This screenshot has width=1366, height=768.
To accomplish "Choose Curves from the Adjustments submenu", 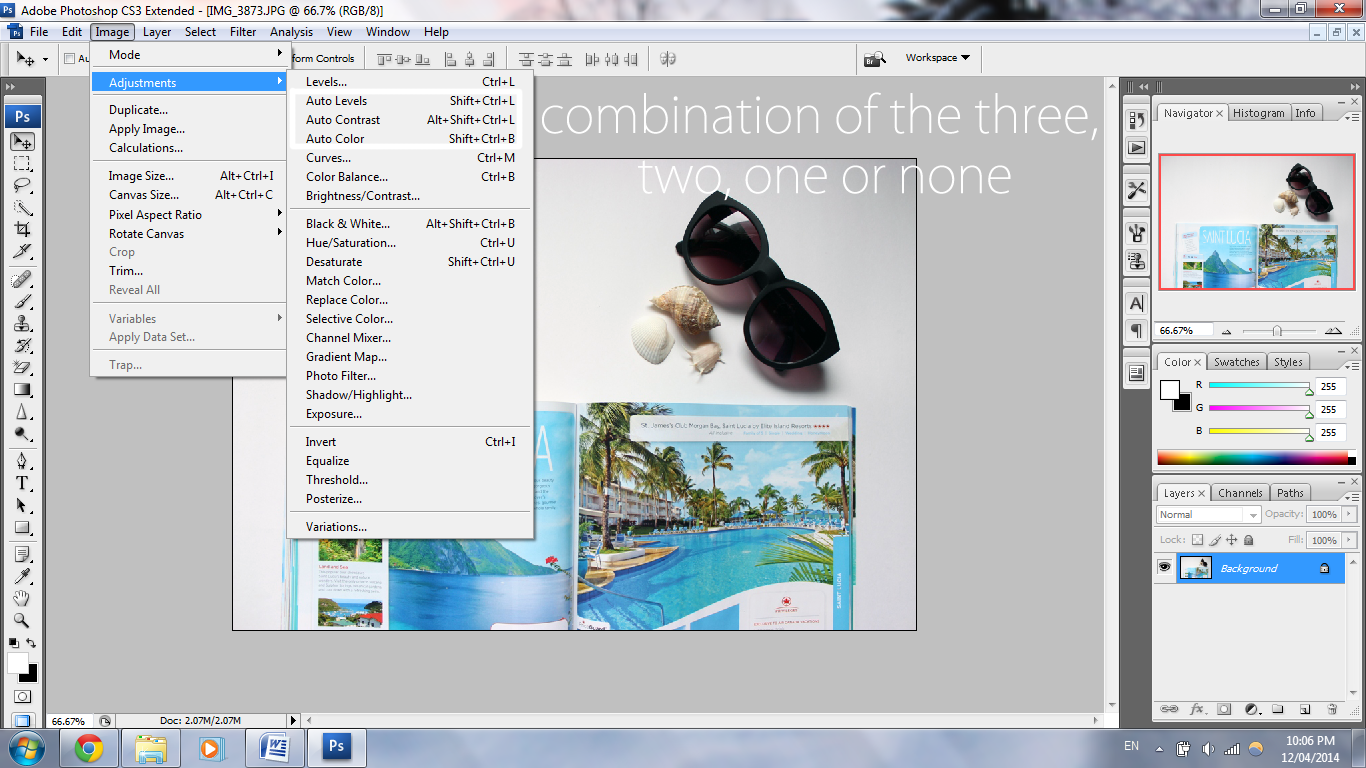I will click(x=410, y=157).
